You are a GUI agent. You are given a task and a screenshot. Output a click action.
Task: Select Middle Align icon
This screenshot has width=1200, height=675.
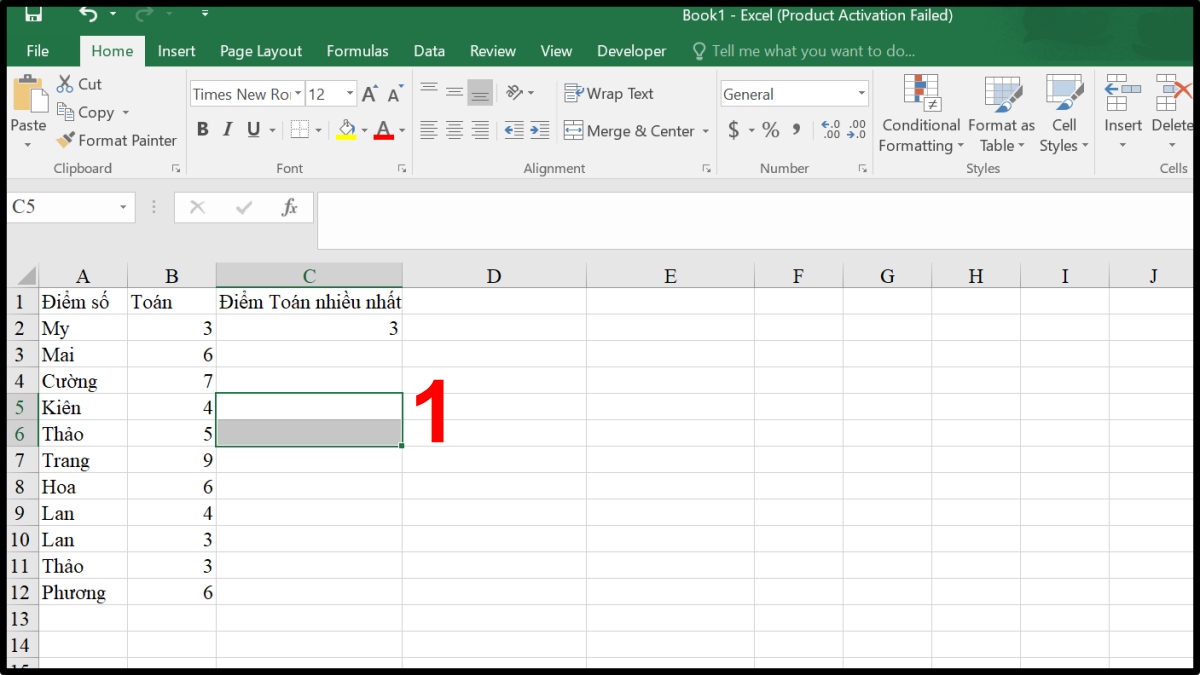[x=454, y=92]
